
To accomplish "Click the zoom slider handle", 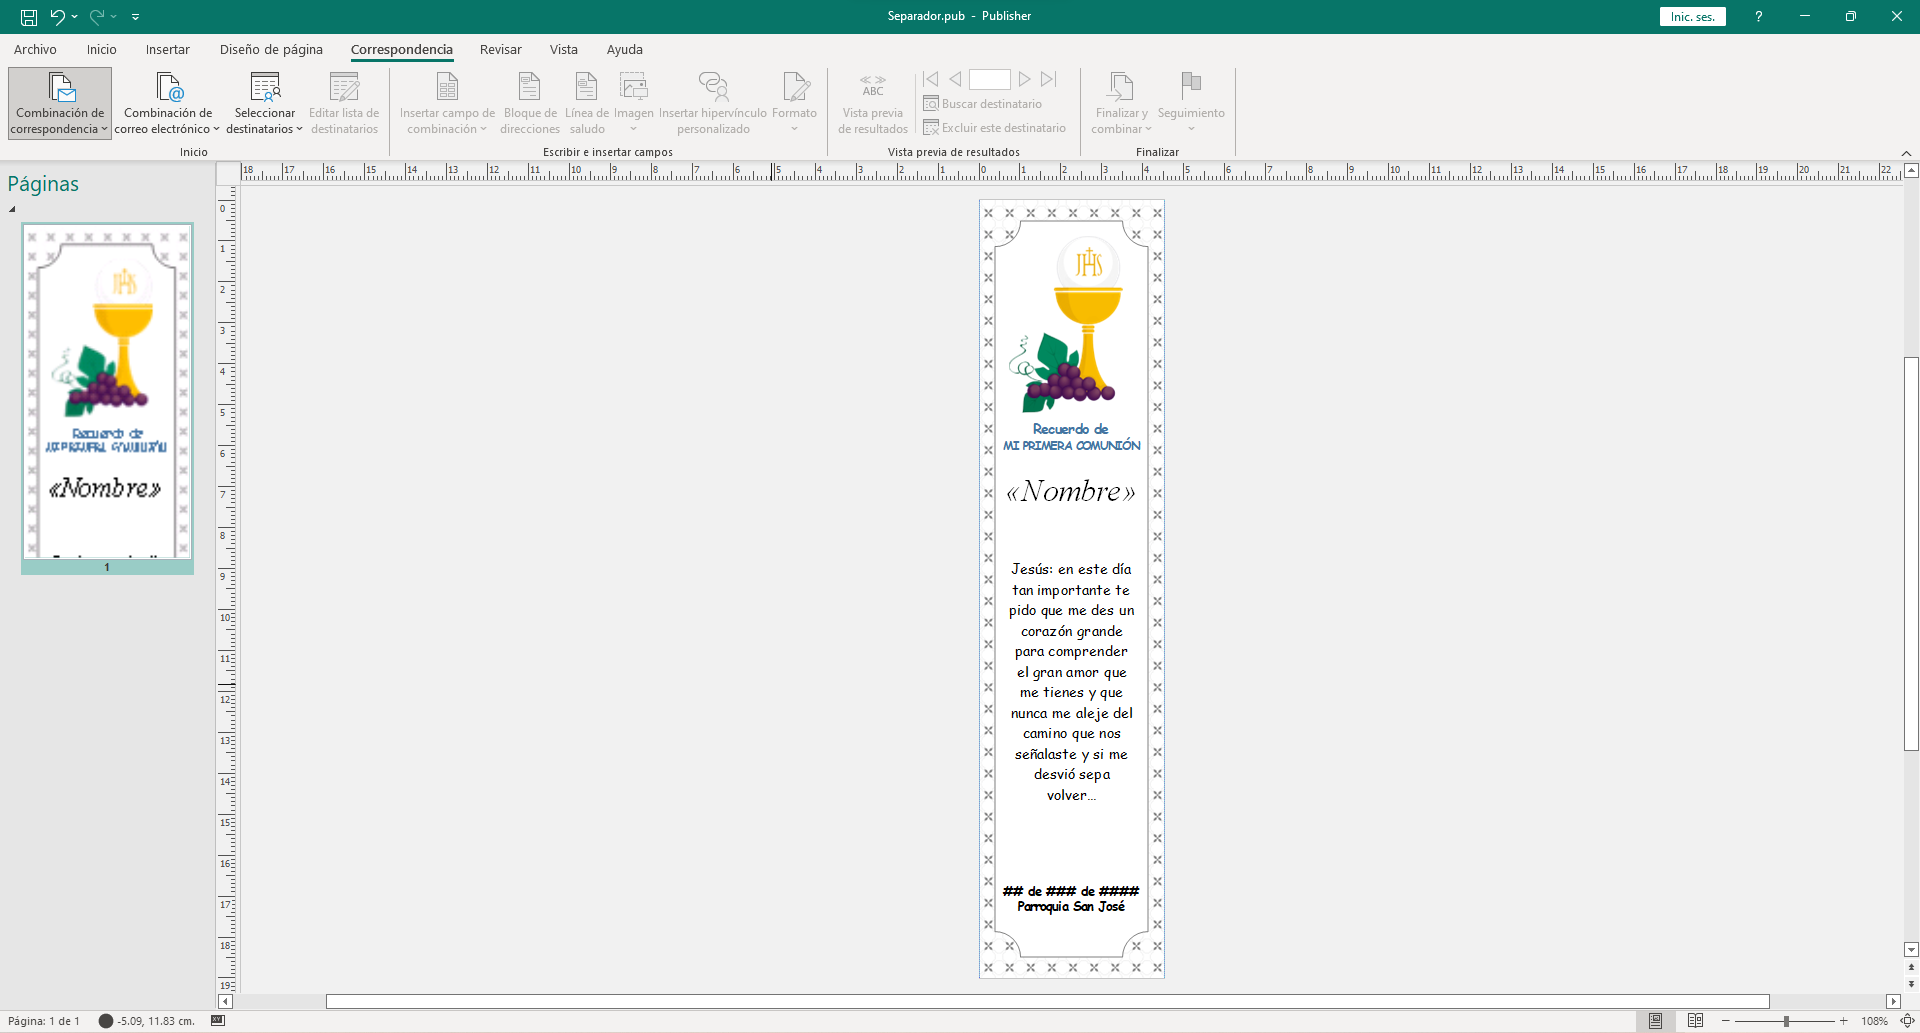I will (x=1786, y=1021).
